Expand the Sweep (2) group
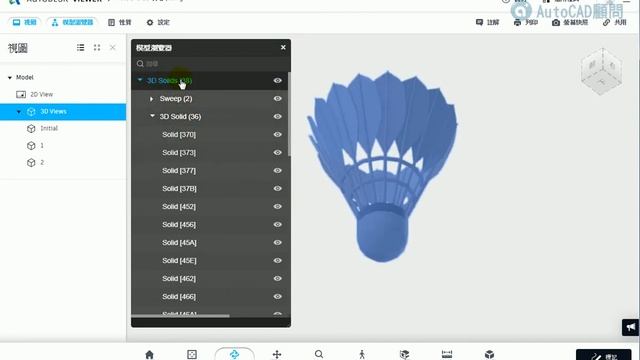This screenshot has height=360, width=640. (151, 99)
